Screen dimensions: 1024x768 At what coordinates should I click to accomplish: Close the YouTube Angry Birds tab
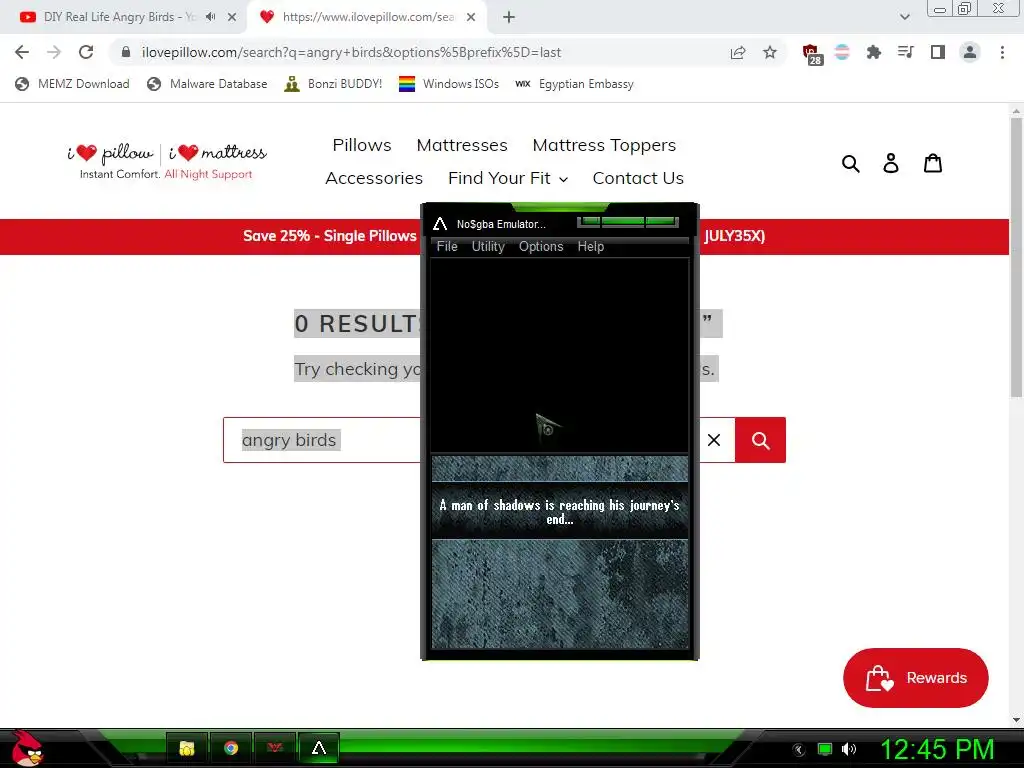click(x=232, y=17)
